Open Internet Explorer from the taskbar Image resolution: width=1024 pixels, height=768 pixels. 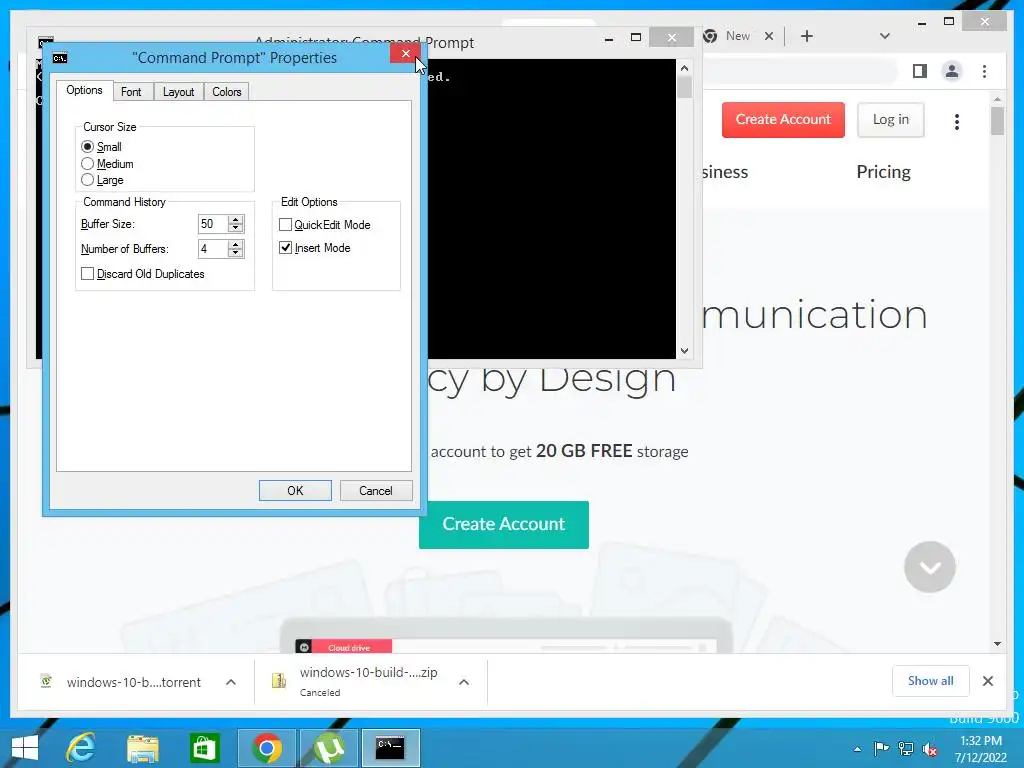[x=82, y=748]
